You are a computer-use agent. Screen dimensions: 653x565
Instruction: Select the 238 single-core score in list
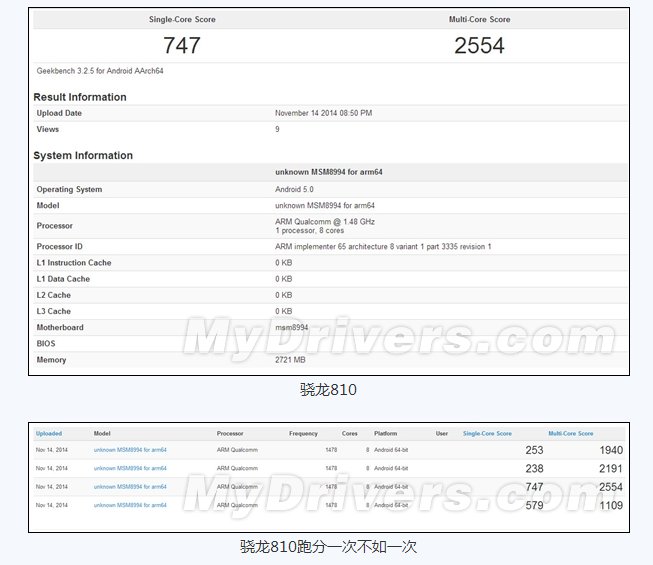click(x=534, y=468)
